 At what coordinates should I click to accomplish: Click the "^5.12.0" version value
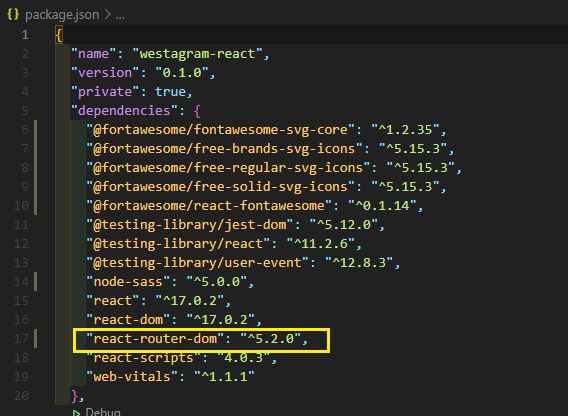coord(344,225)
